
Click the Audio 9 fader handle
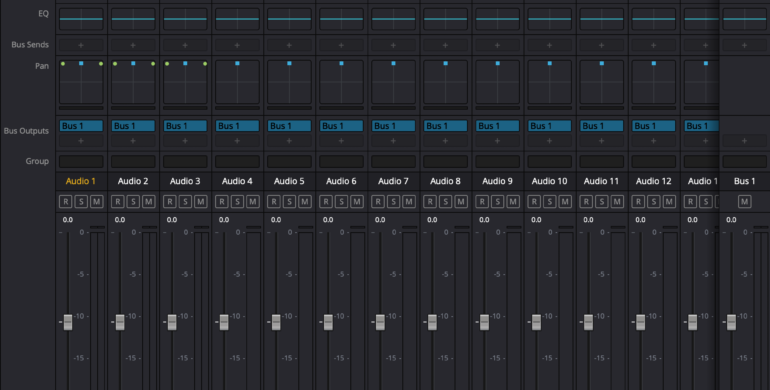484,322
